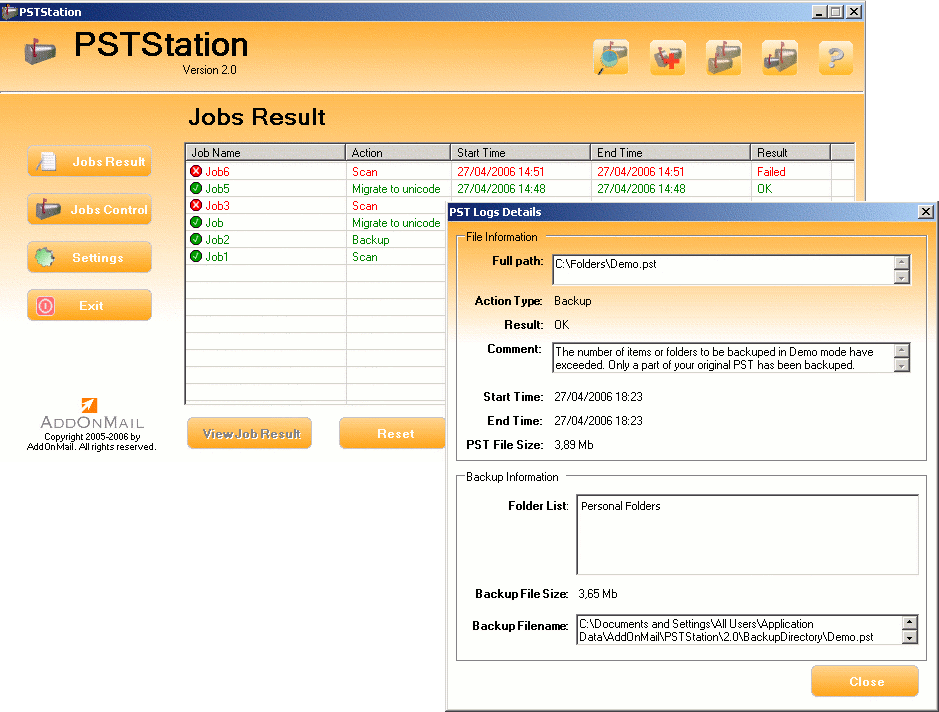Sort the table by End Time column header

pos(671,153)
